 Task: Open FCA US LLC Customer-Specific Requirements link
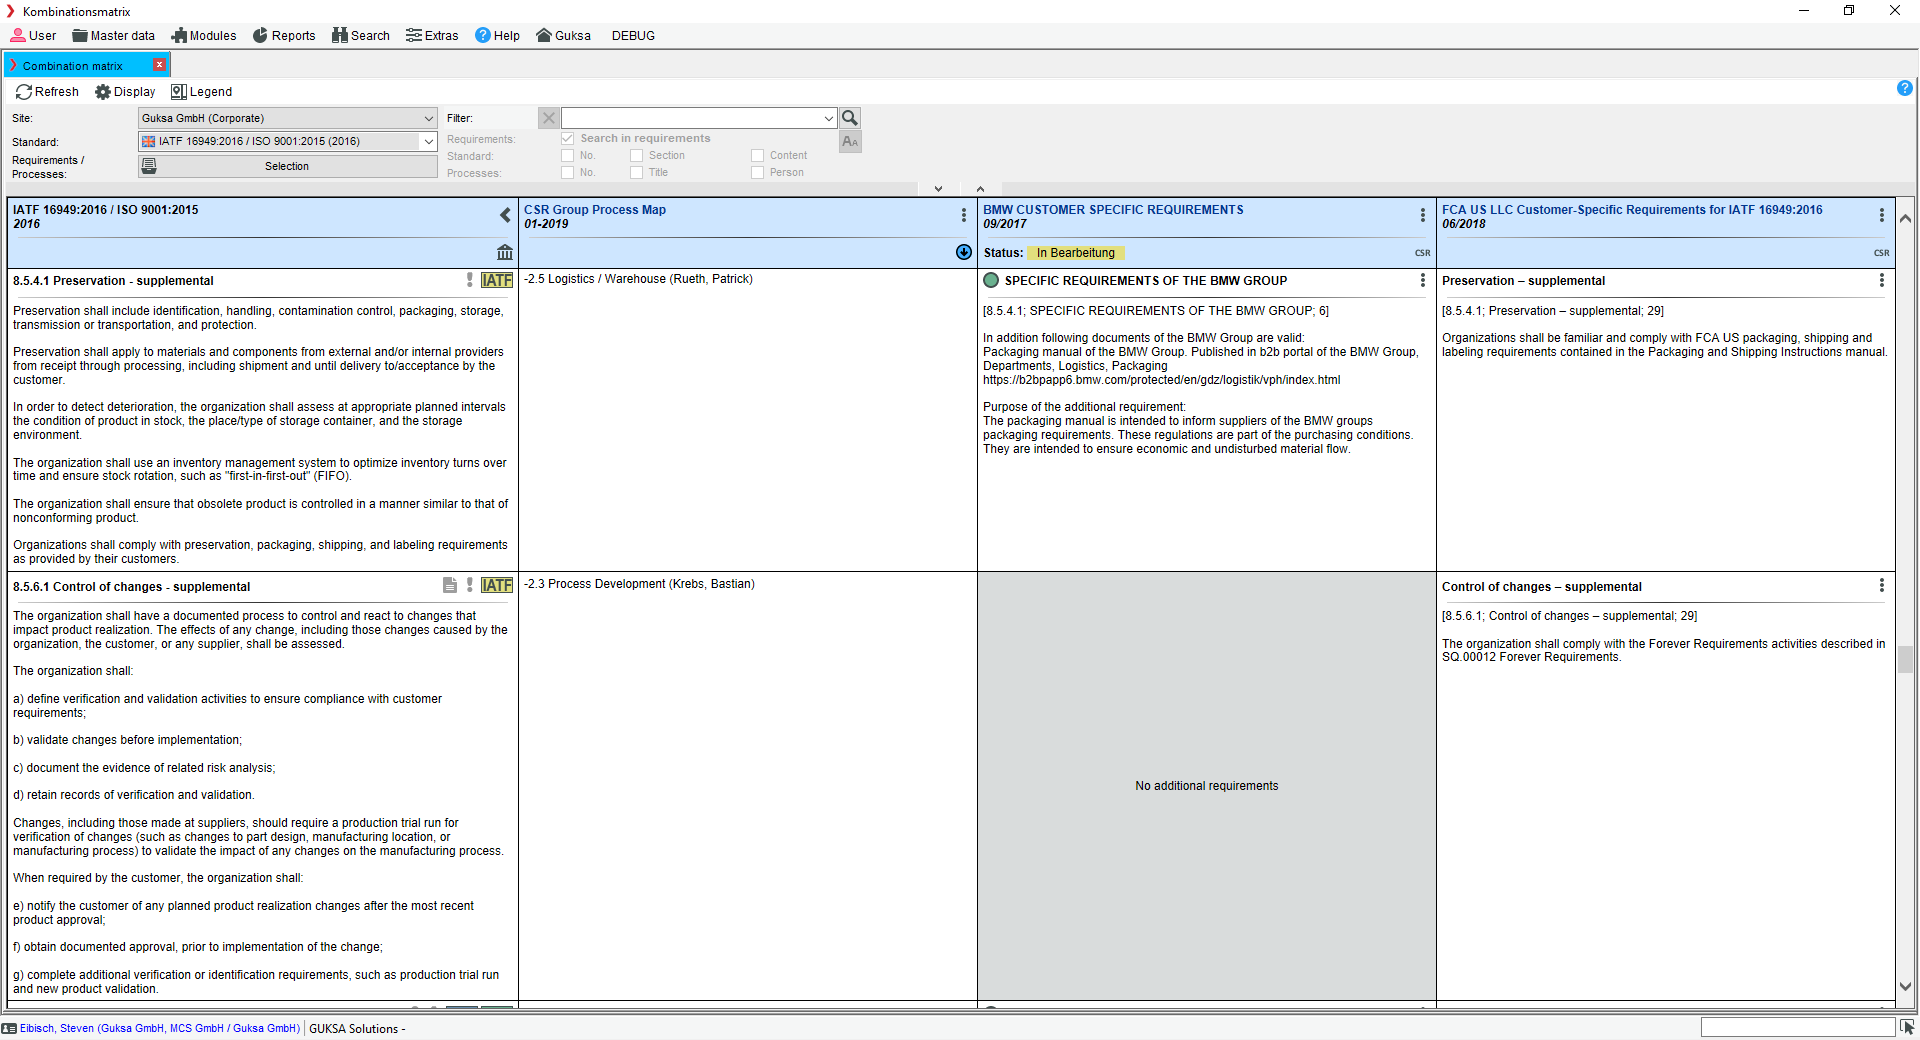pyautogui.click(x=1632, y=210)
